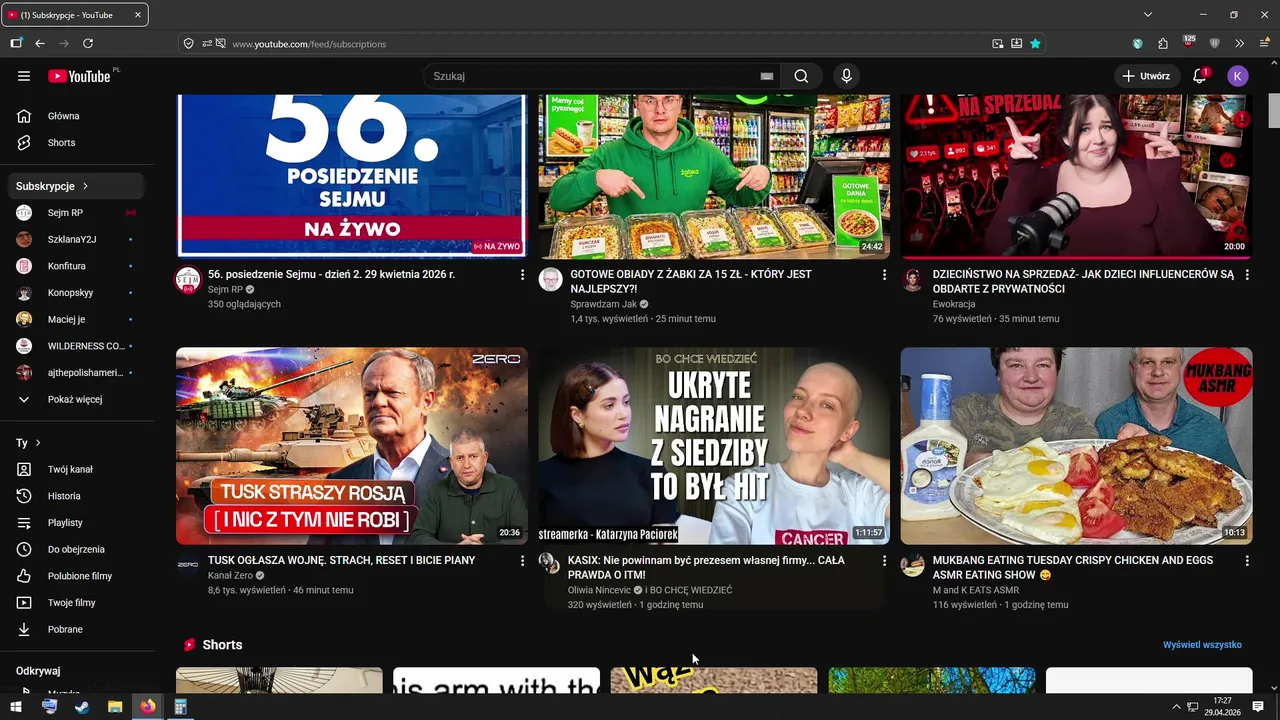Show more browser toolbar items chevron

(1239, 43)
